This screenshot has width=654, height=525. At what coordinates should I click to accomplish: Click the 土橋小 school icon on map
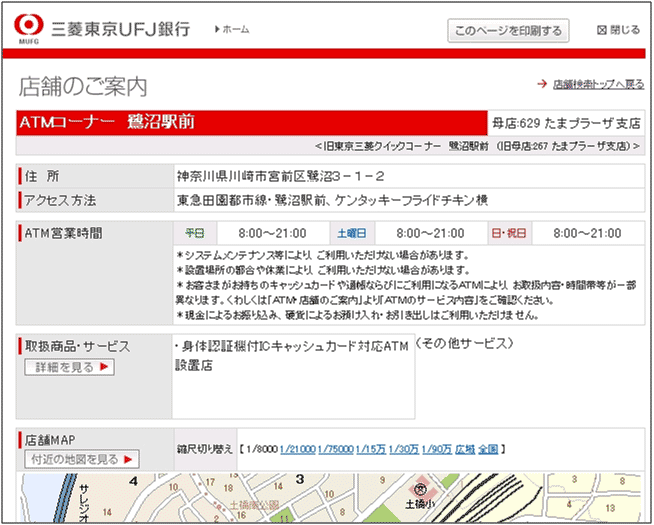click(x=420, y=490)
